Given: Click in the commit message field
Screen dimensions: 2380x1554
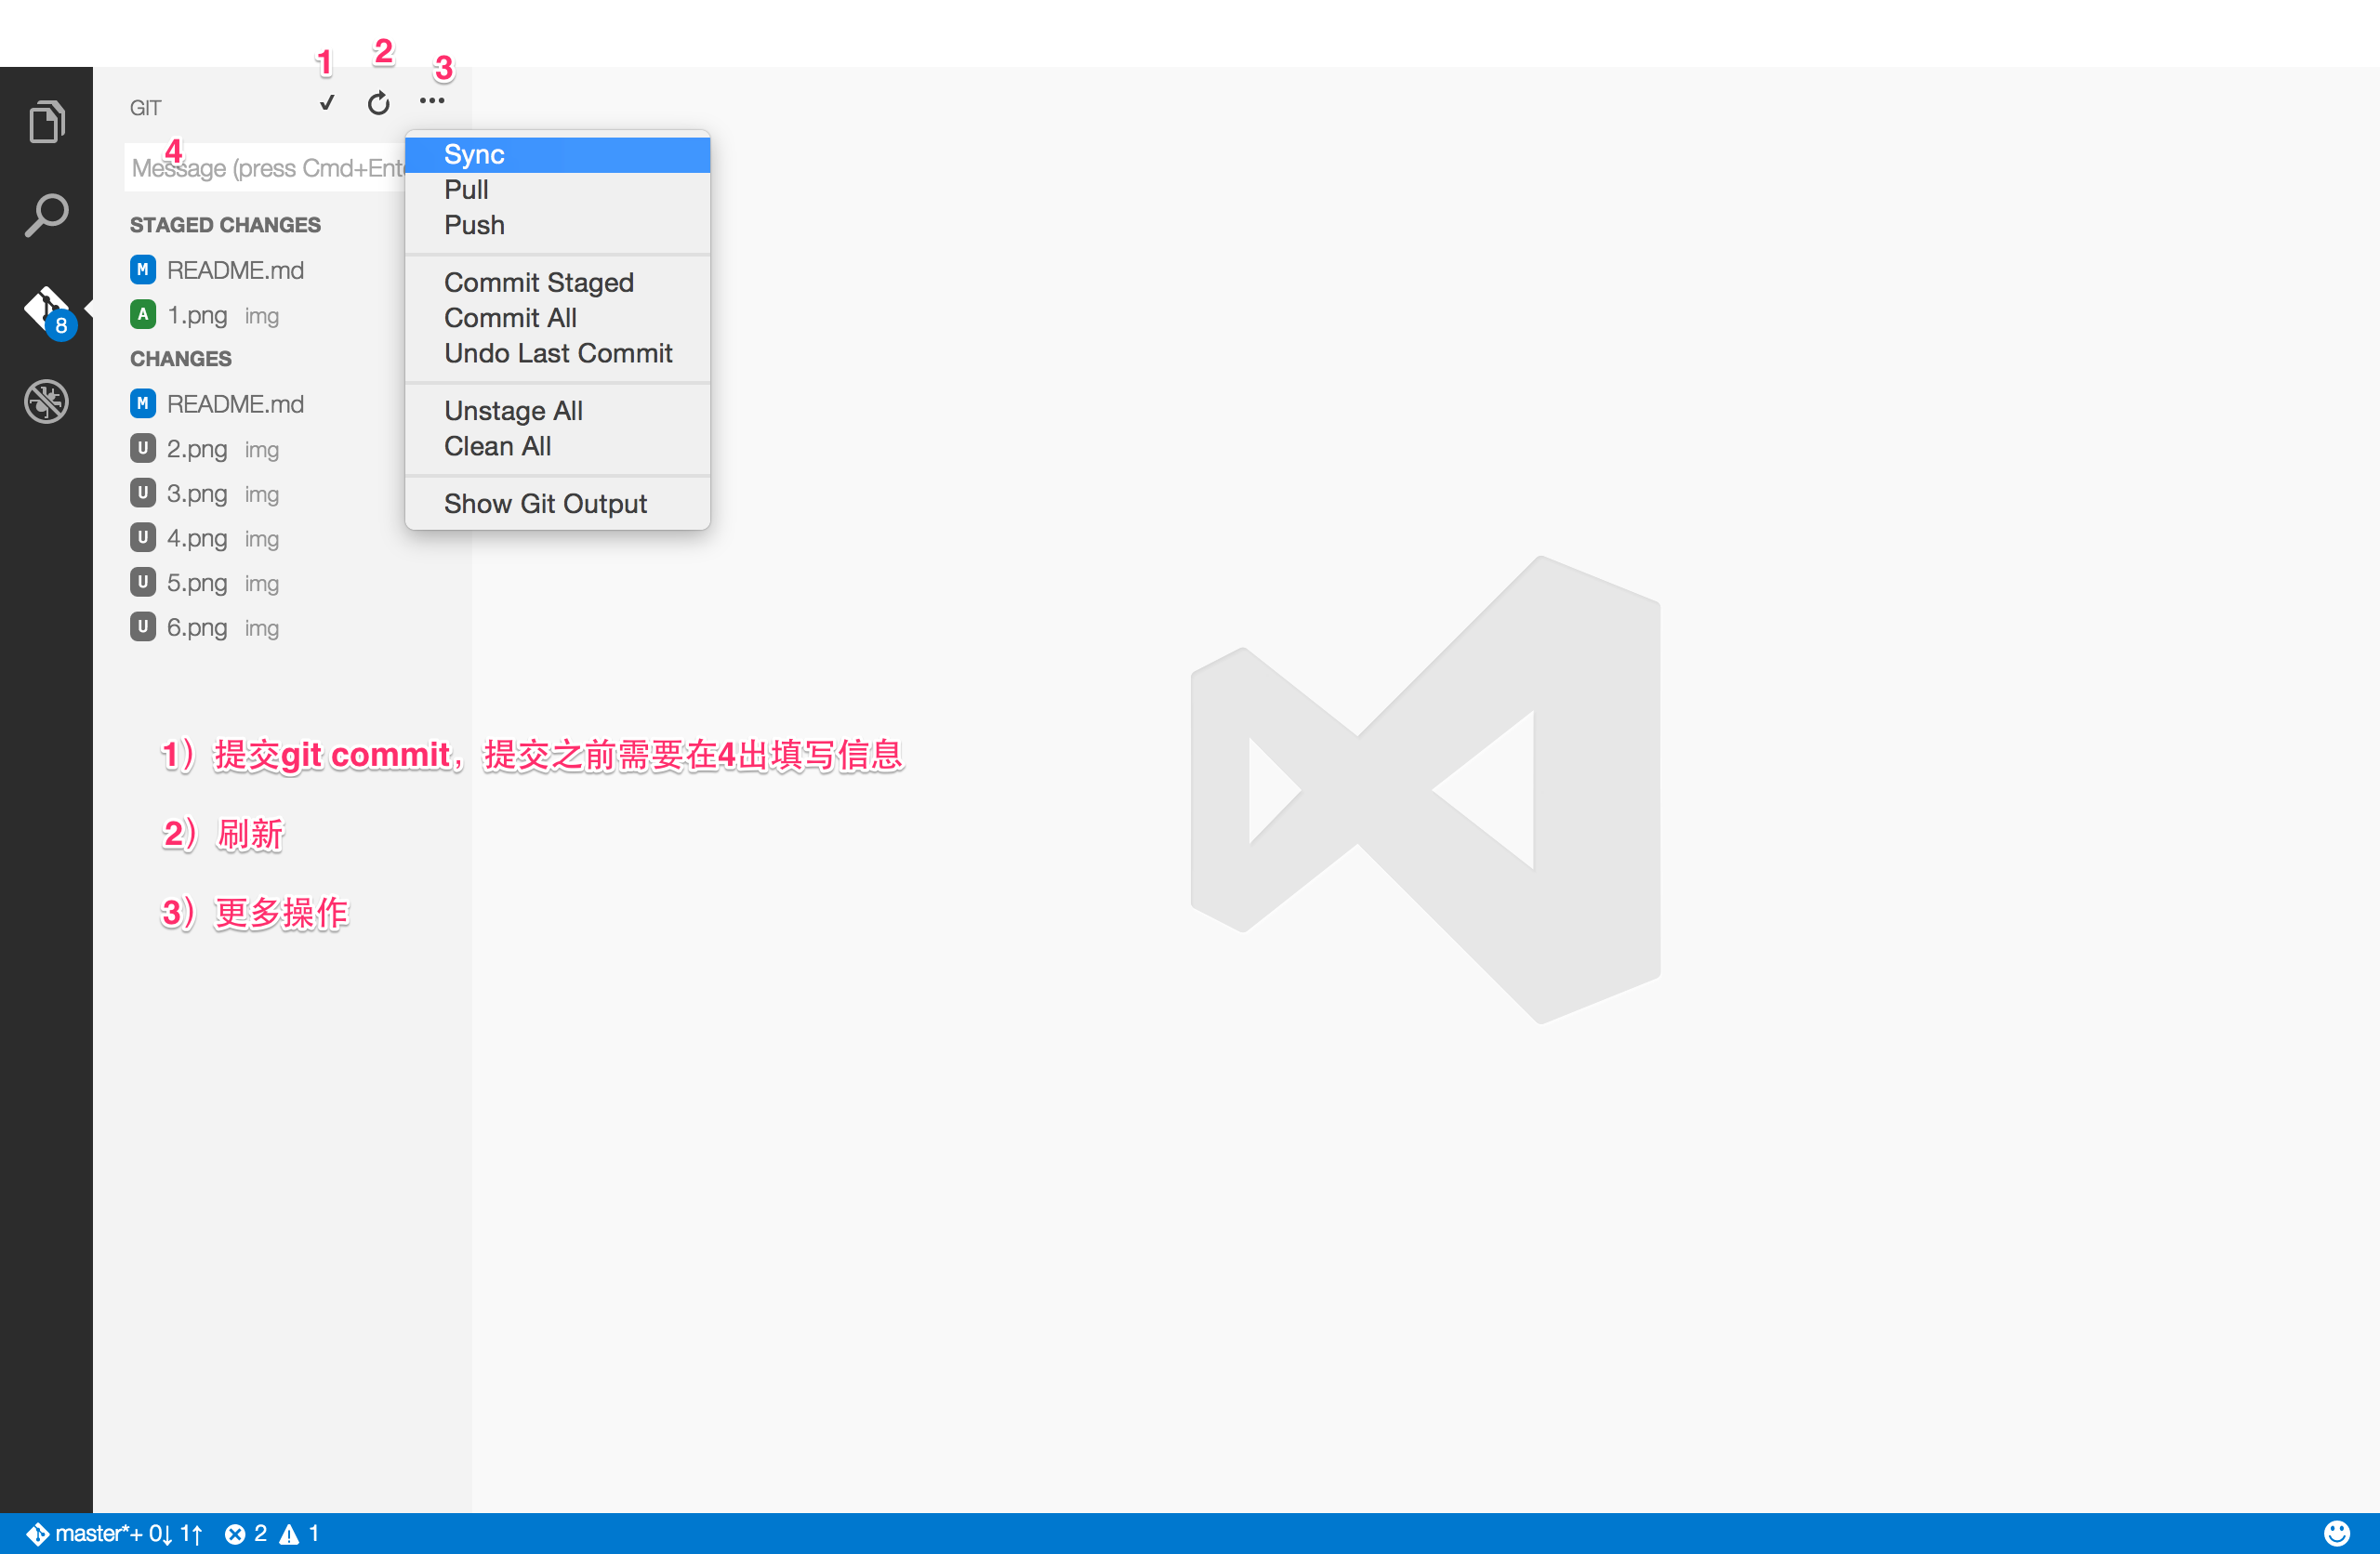Looking at the screenshot, I should tap(266, 168).
